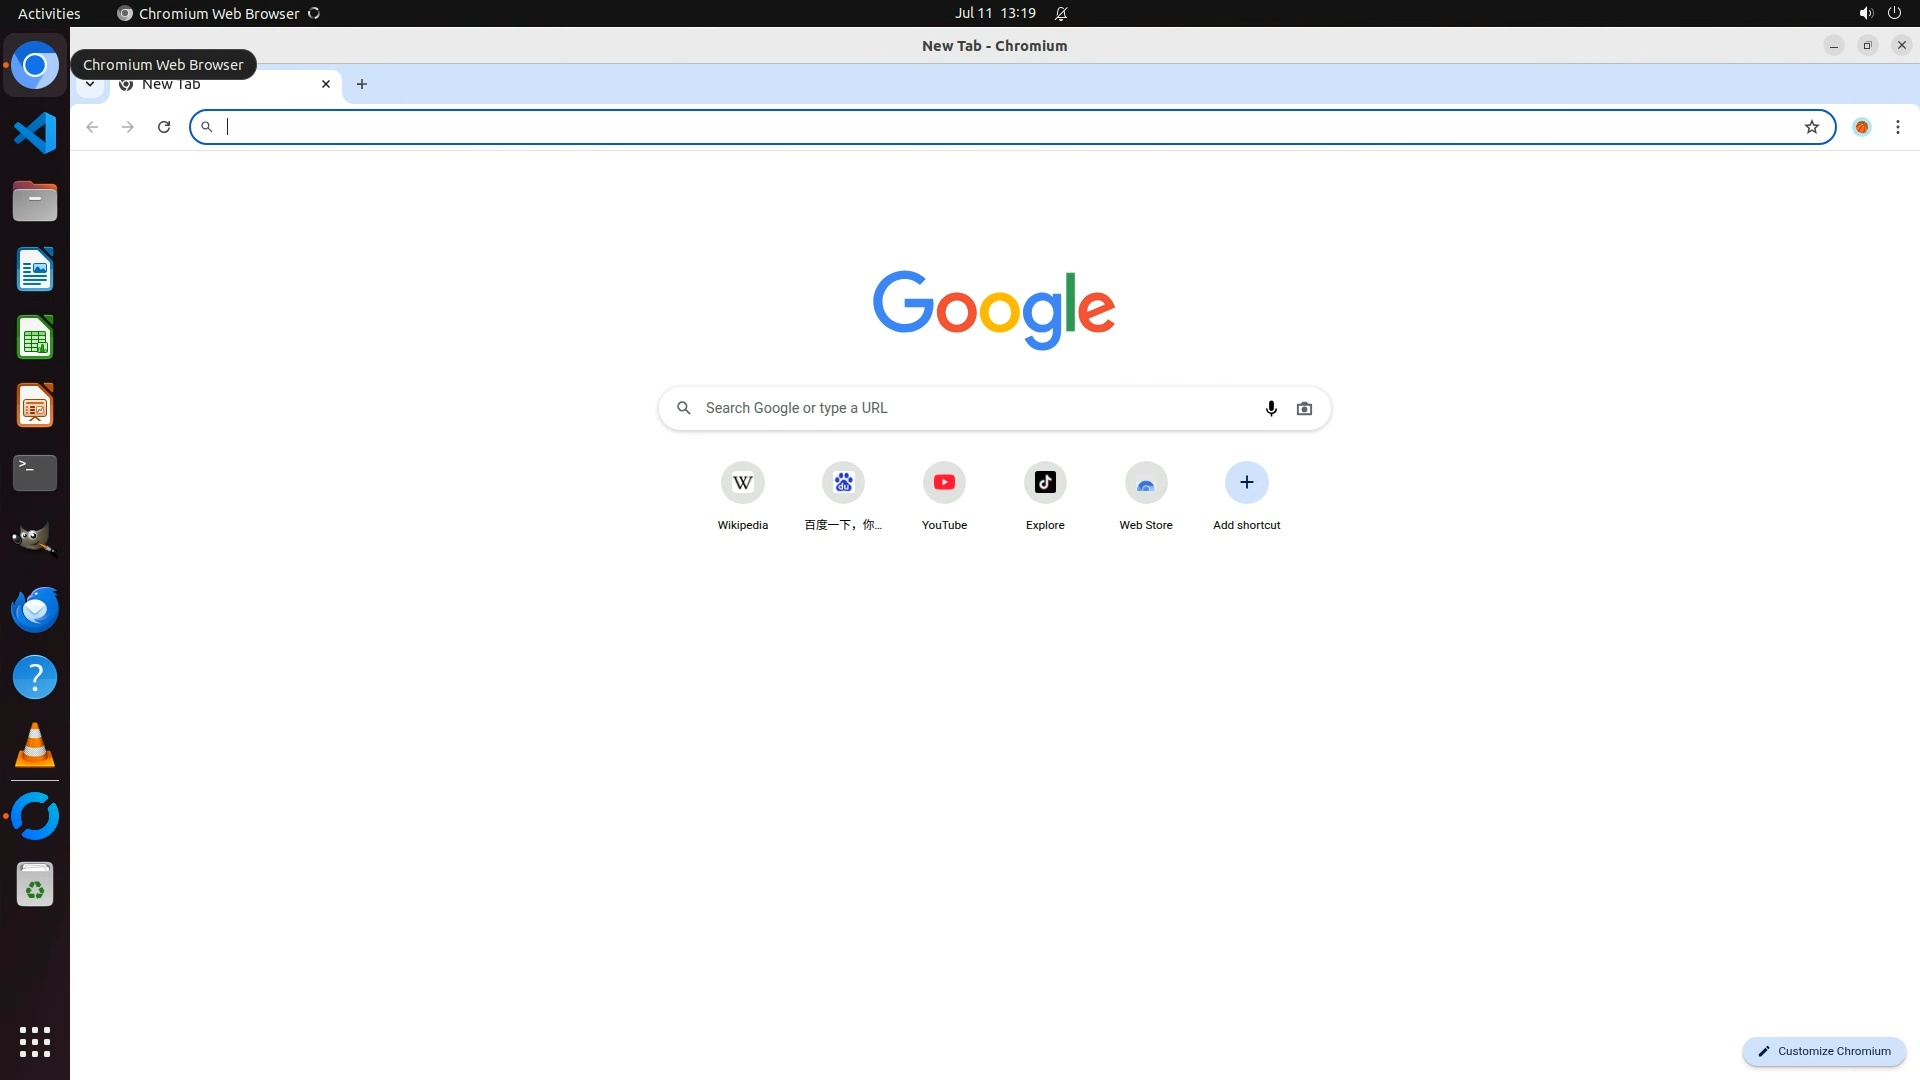Image resolution: width=1920 pixels, height=1080 pixels.
Task: Open system volume and power menu
Action: coord(1879,13)
